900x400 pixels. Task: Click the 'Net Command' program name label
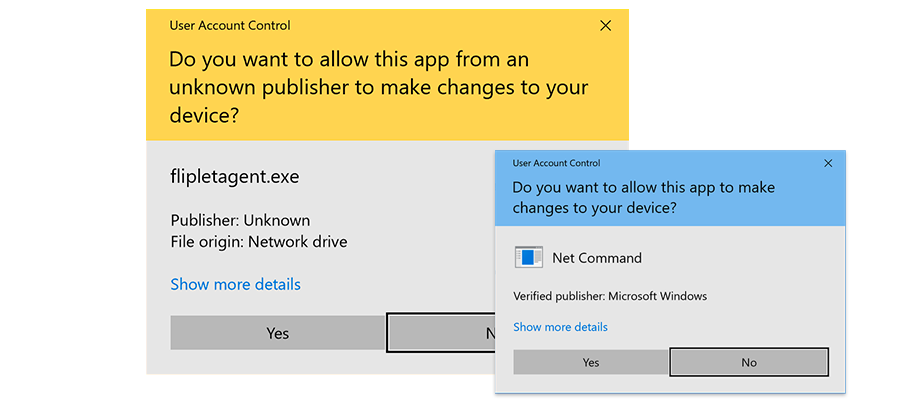click(x=597, y=258)
